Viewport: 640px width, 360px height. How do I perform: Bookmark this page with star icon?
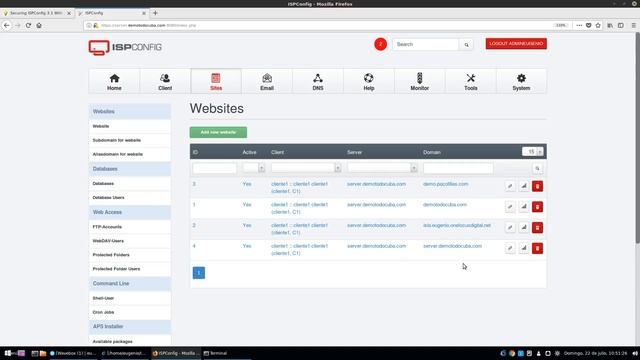(x=598, y=25)
